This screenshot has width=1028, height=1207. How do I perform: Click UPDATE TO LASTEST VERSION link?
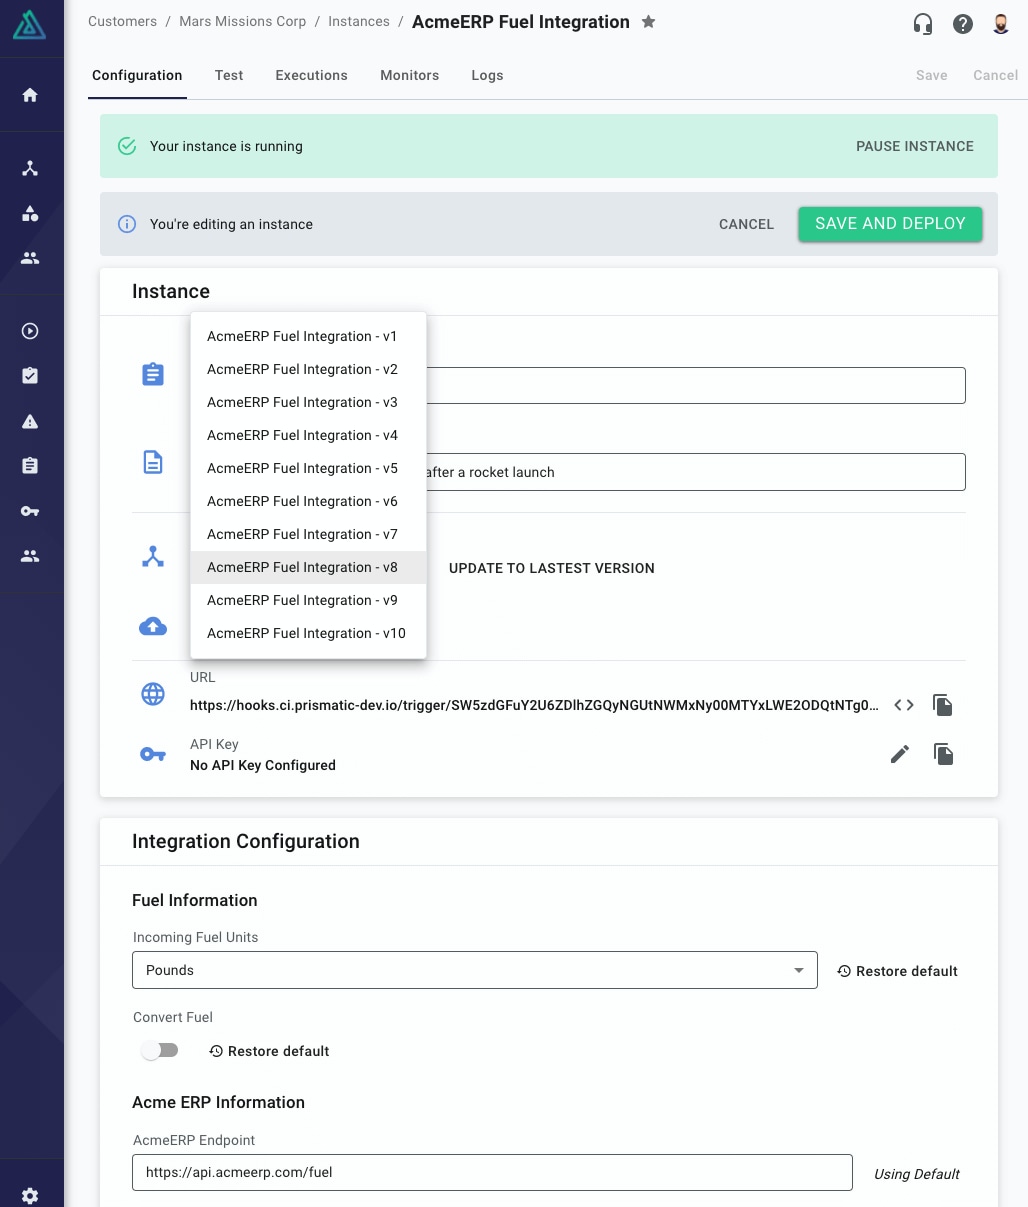[x=552, y=568]
